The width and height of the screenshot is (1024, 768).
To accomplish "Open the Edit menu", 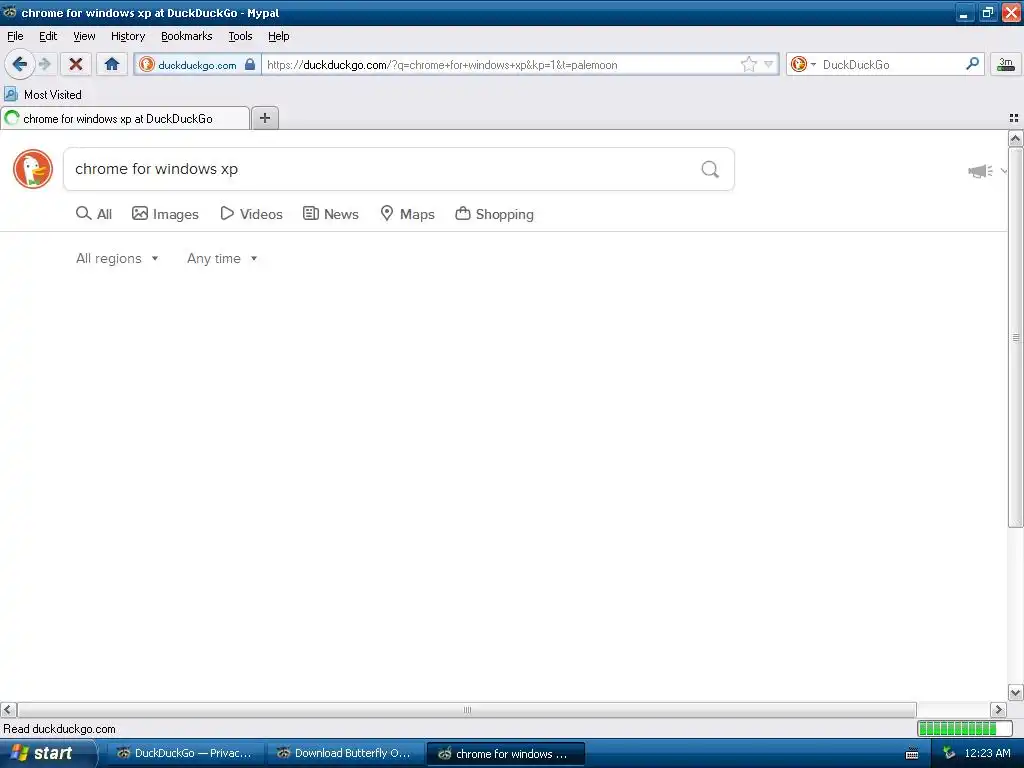I will [x=48, y=36].
